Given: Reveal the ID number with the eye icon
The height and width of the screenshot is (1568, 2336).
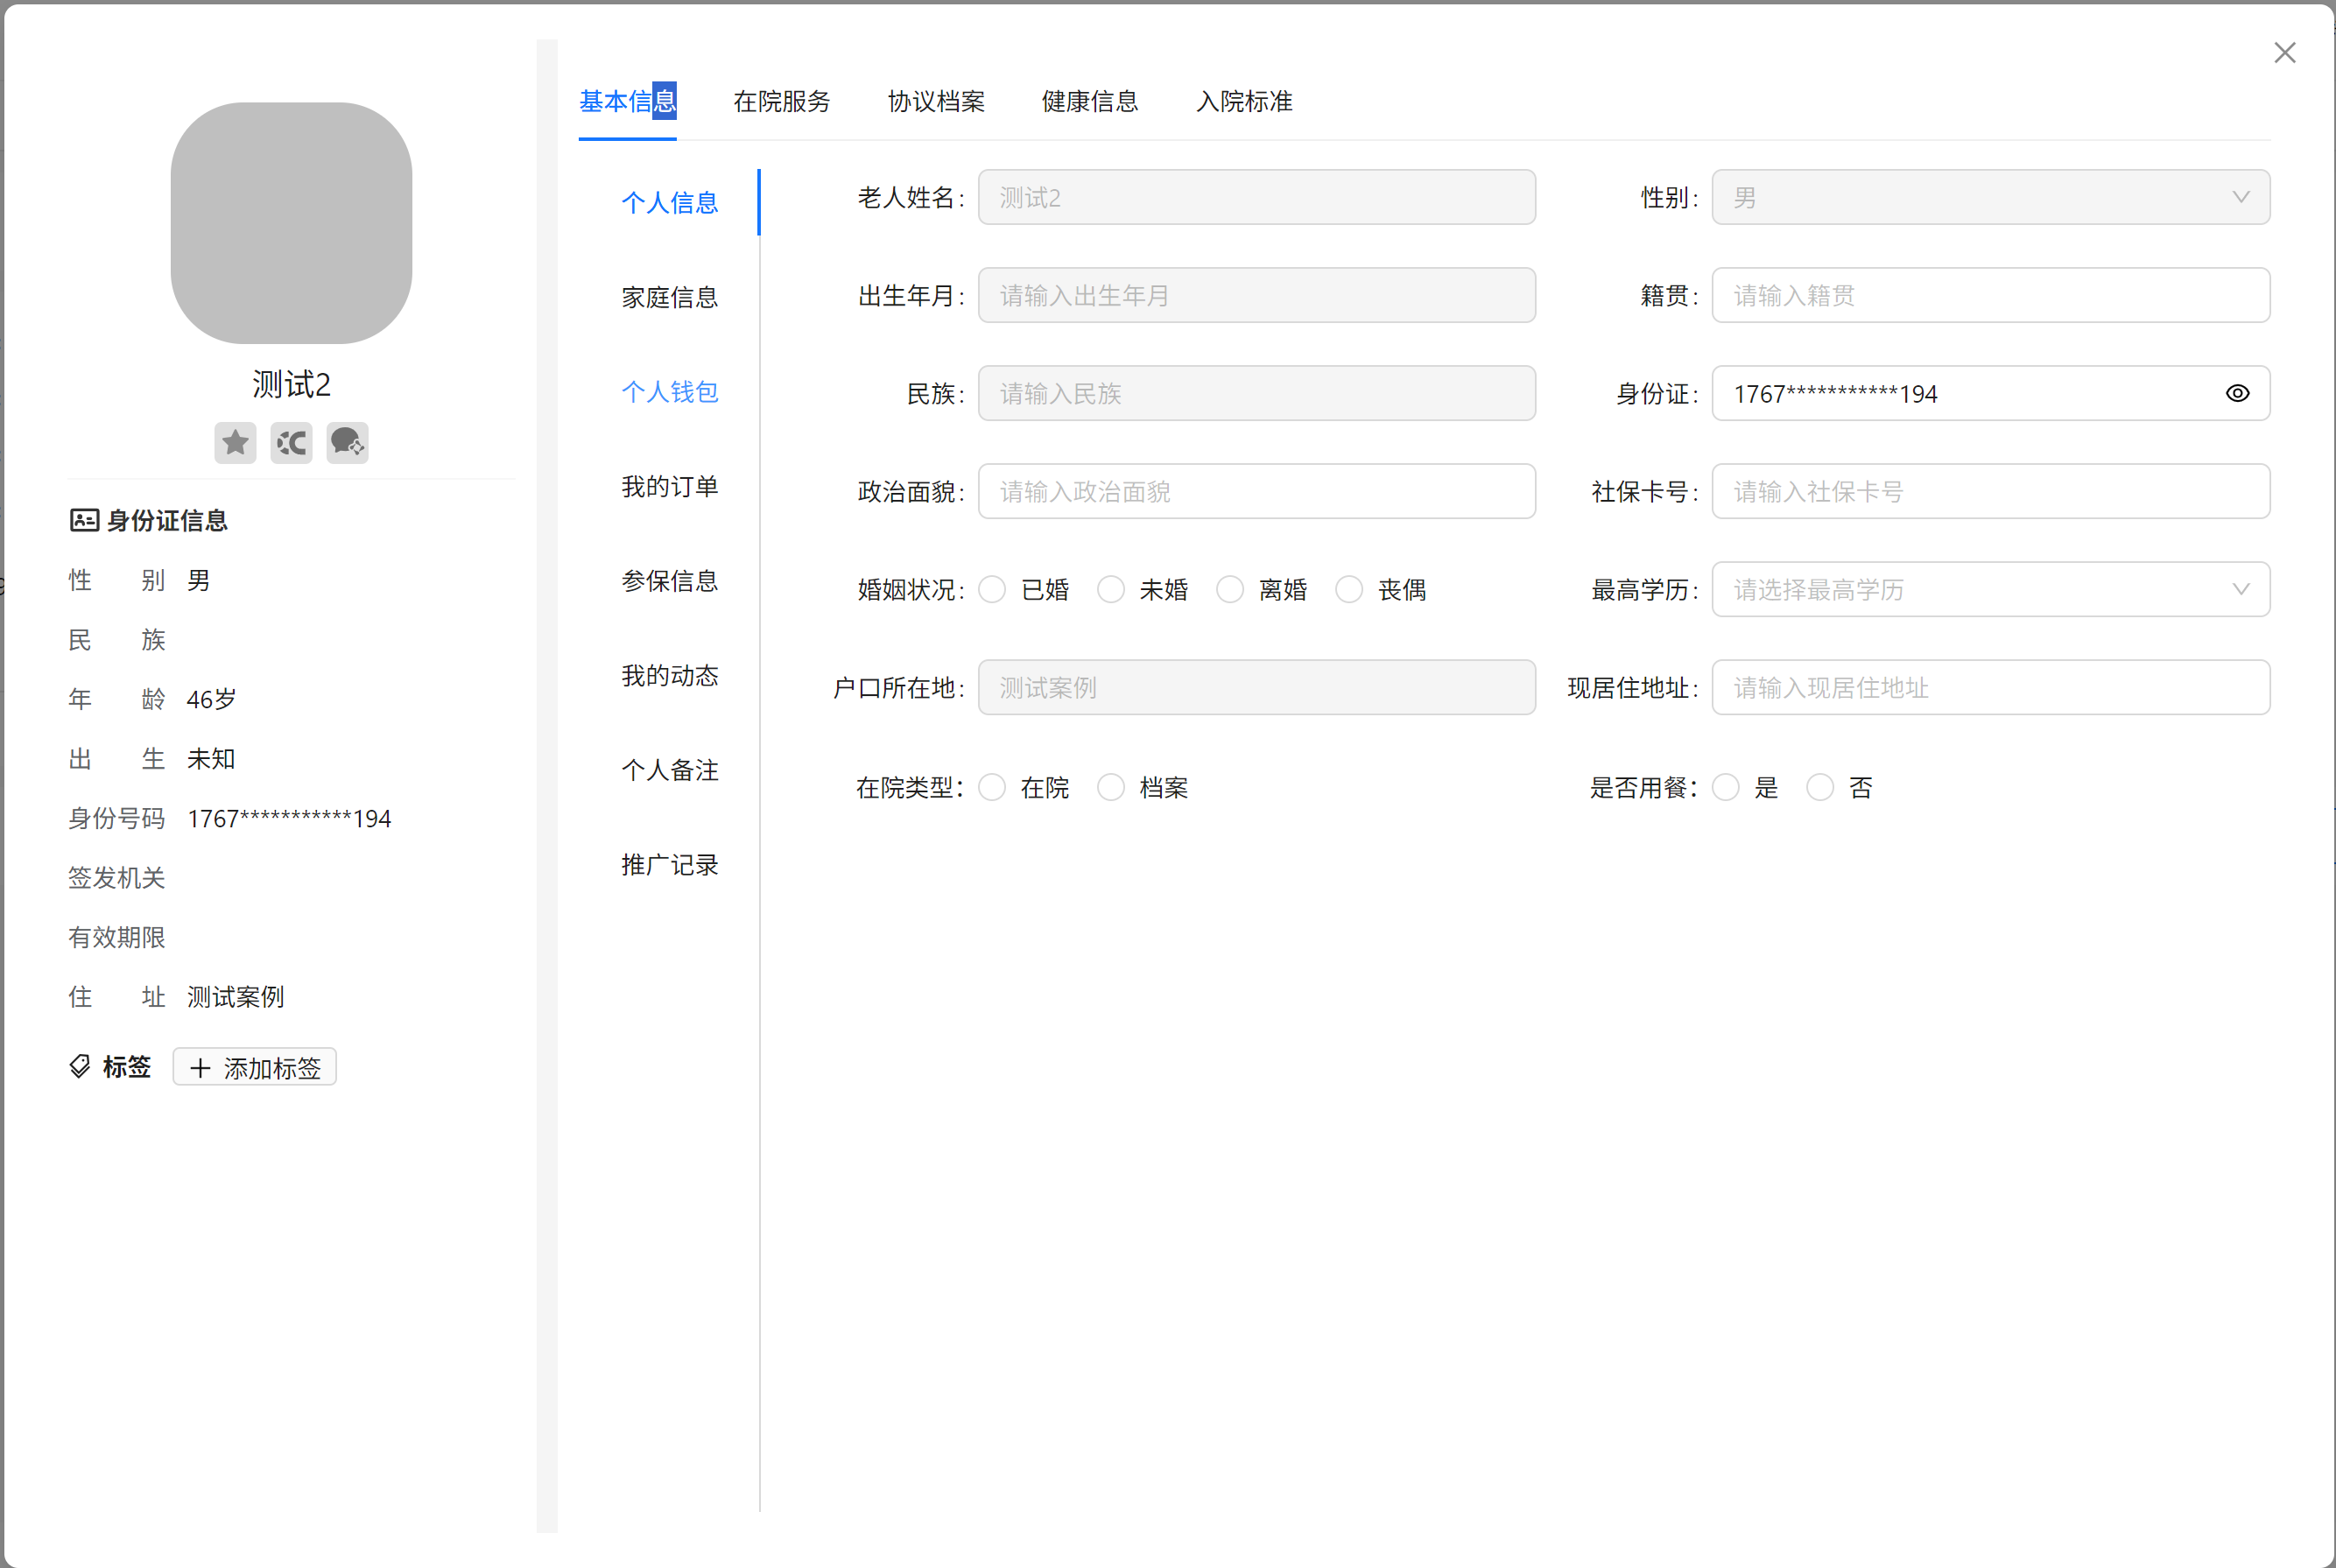Looking at the screenshot, I should (2237, 393).
